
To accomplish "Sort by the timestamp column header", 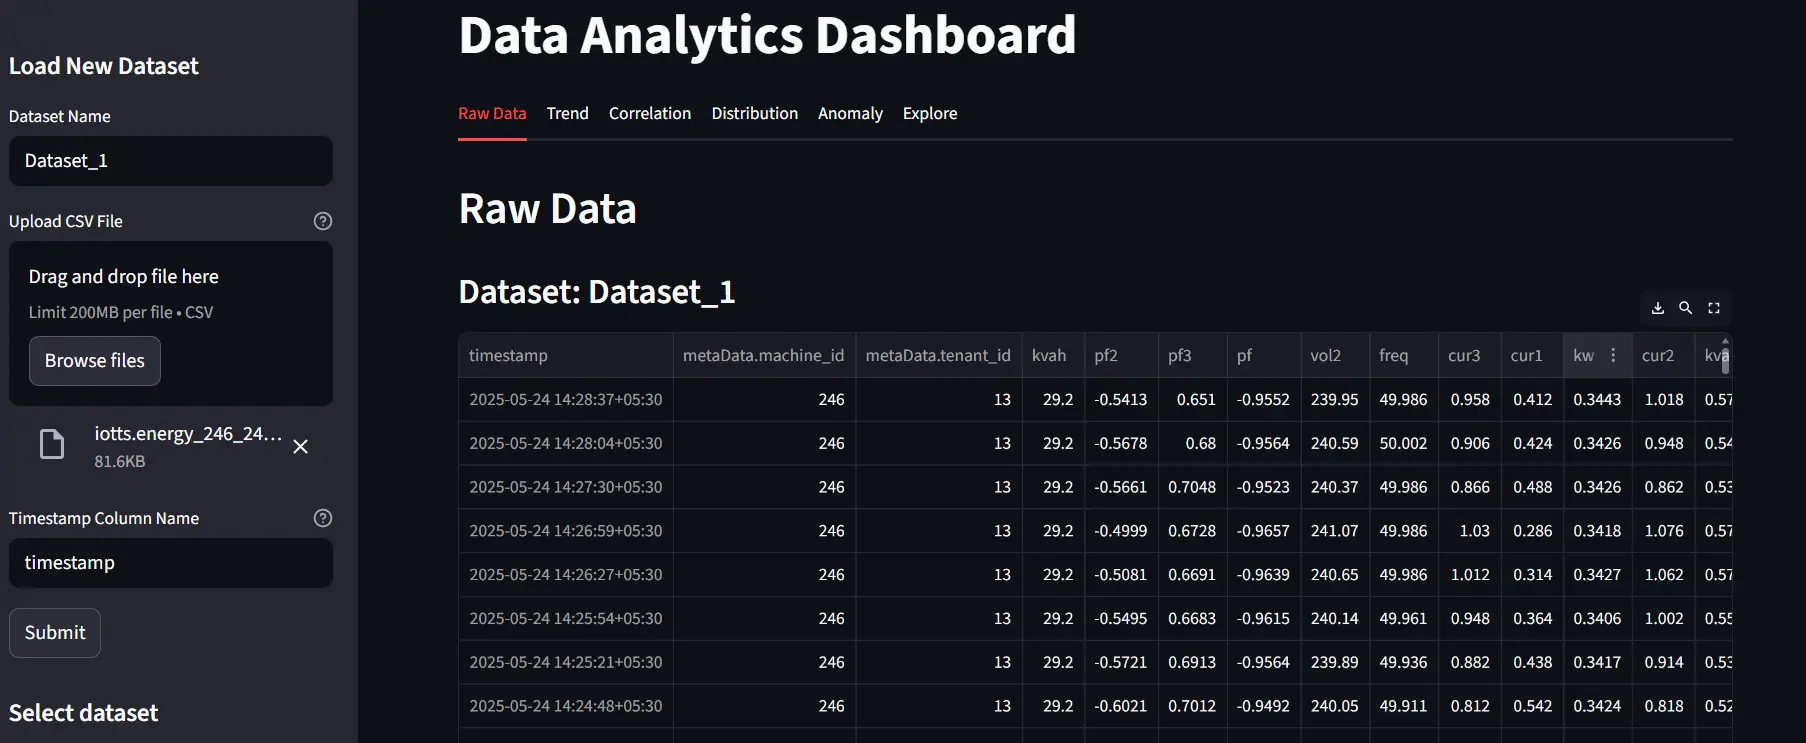I will click(x=565, y=355).
